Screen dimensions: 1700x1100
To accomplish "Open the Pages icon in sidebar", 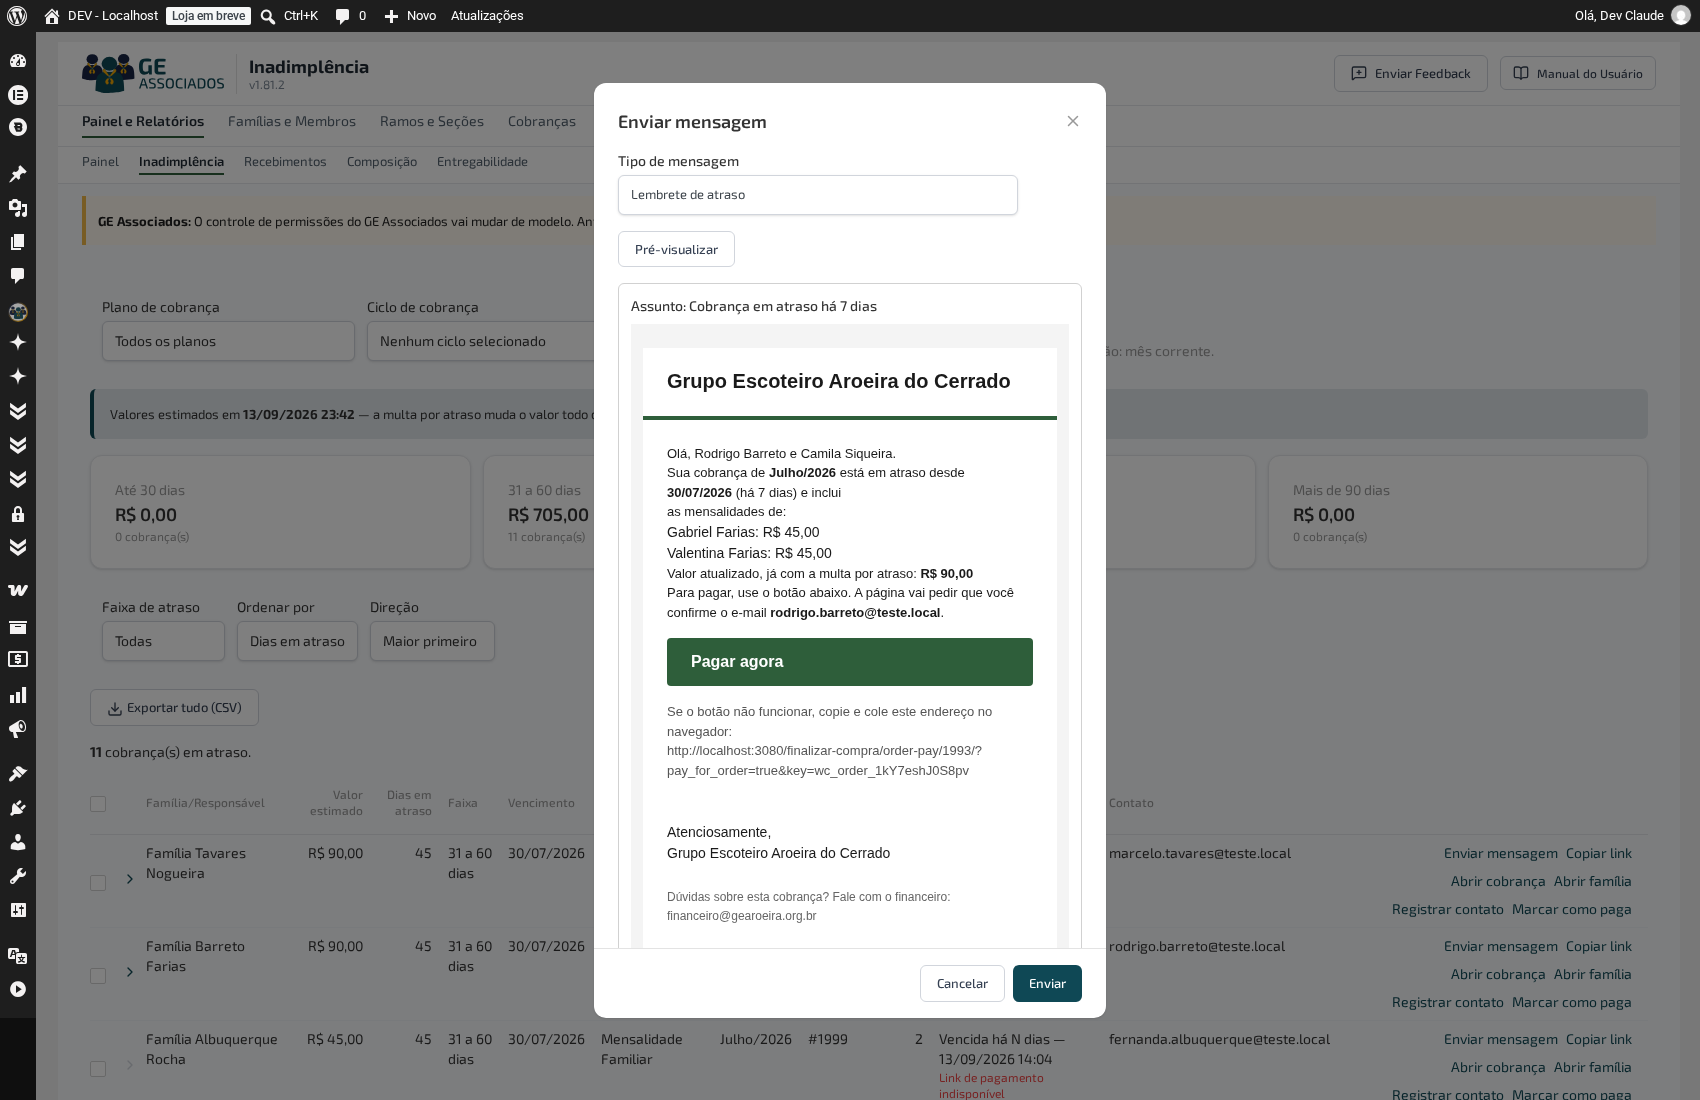I will pos(18,242).
